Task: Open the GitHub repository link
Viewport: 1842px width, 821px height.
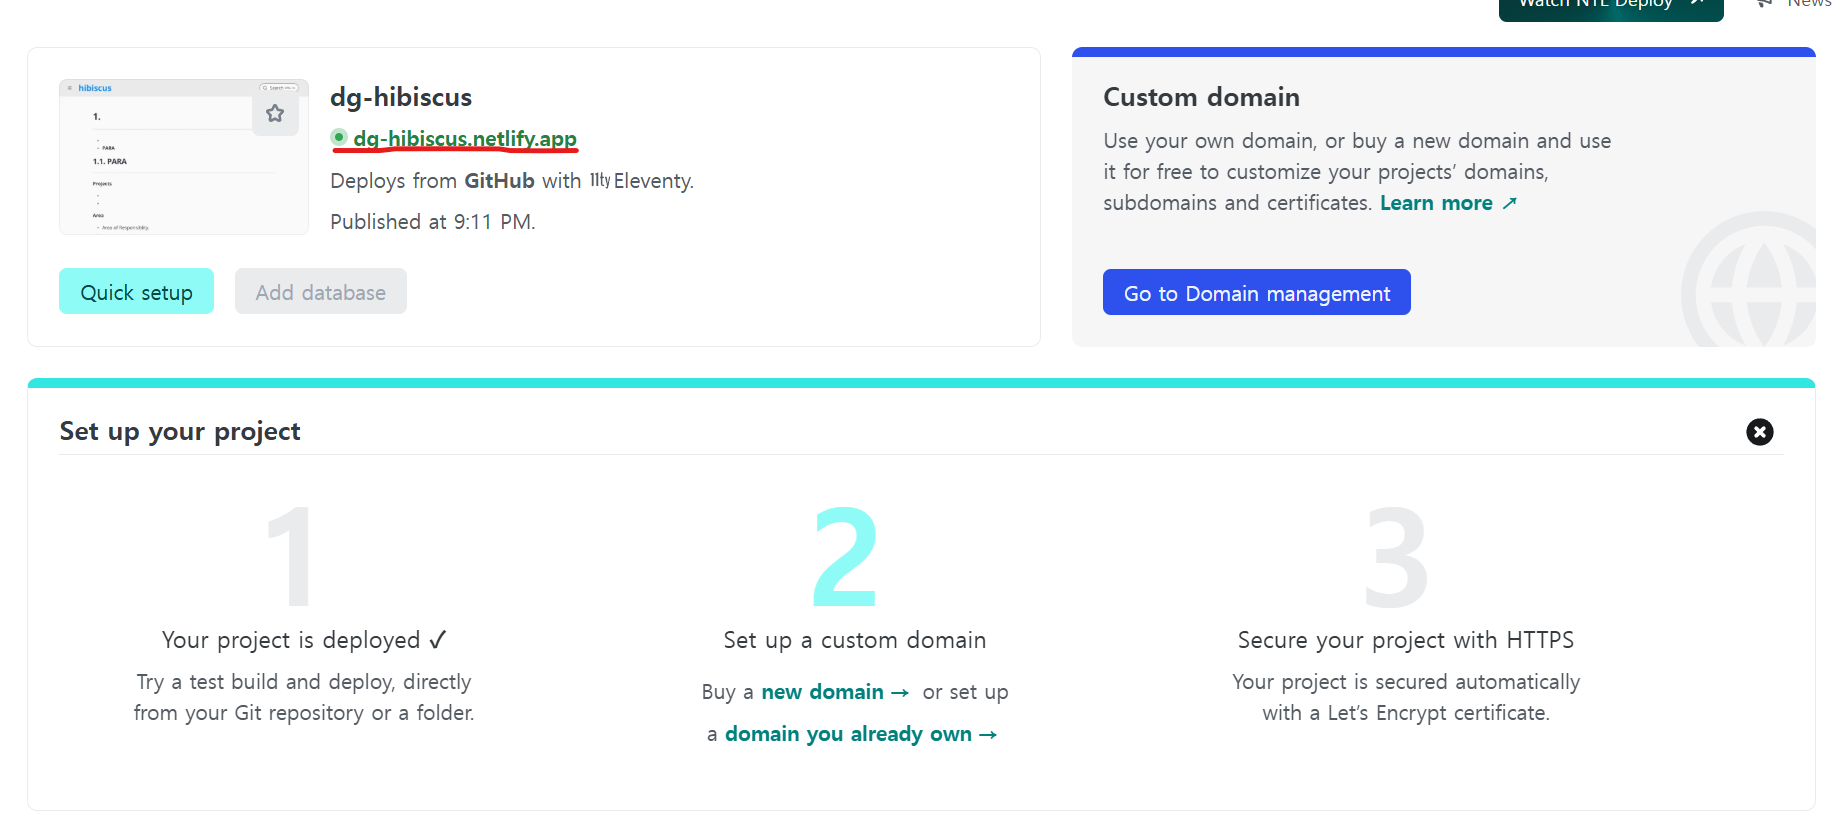Action: [499, 181]
